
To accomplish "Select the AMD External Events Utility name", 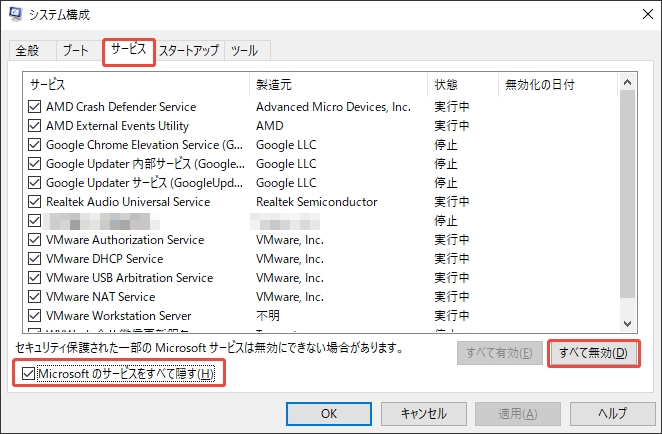I will point(117,126).
